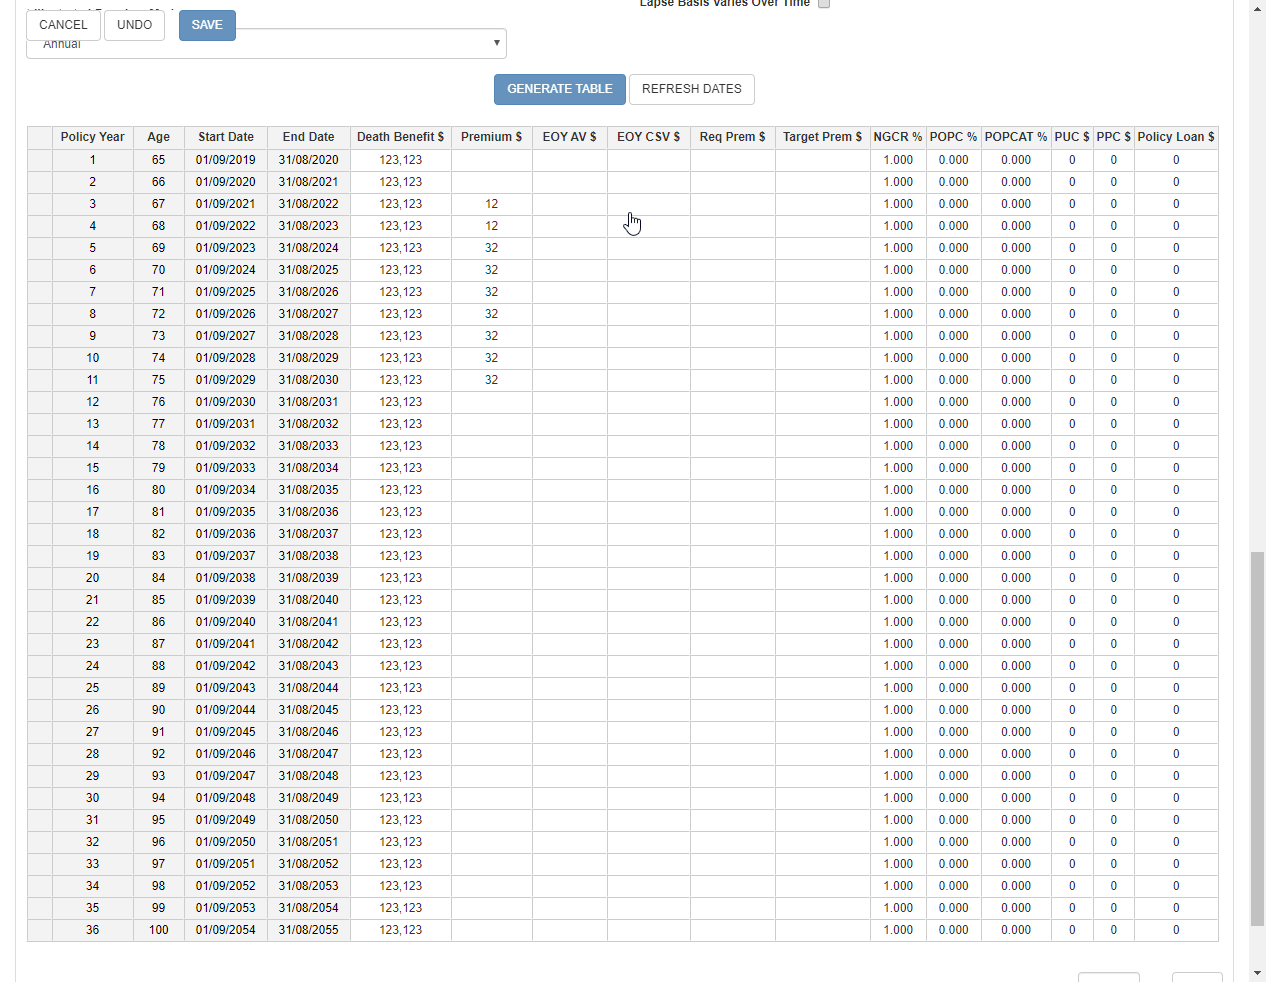Click the scrollbar up arrow
1266x982 pixels.
[1258, 8]
